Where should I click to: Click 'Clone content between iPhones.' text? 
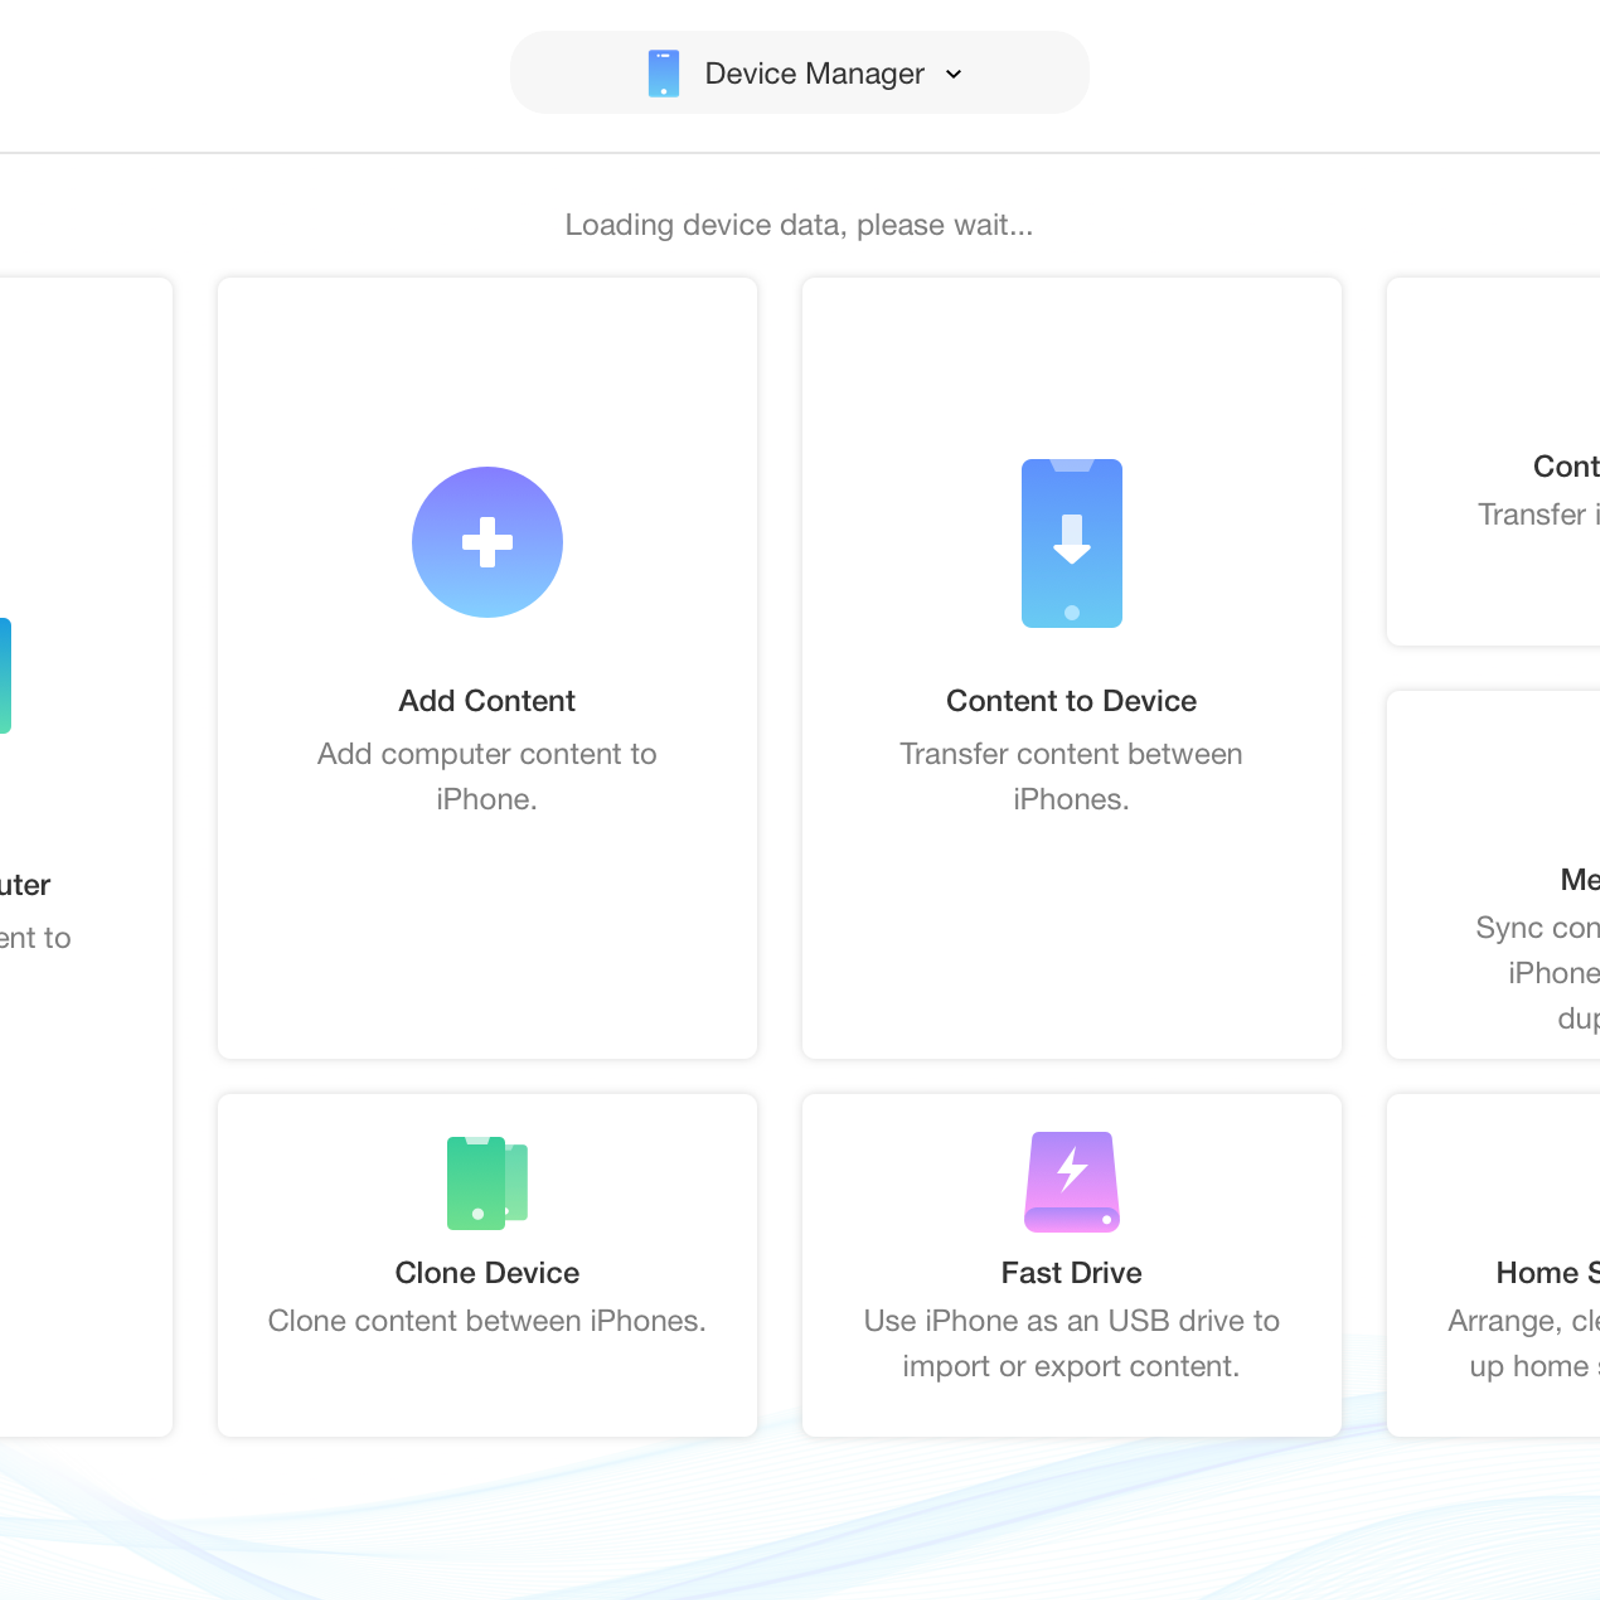pos(487,1321)
